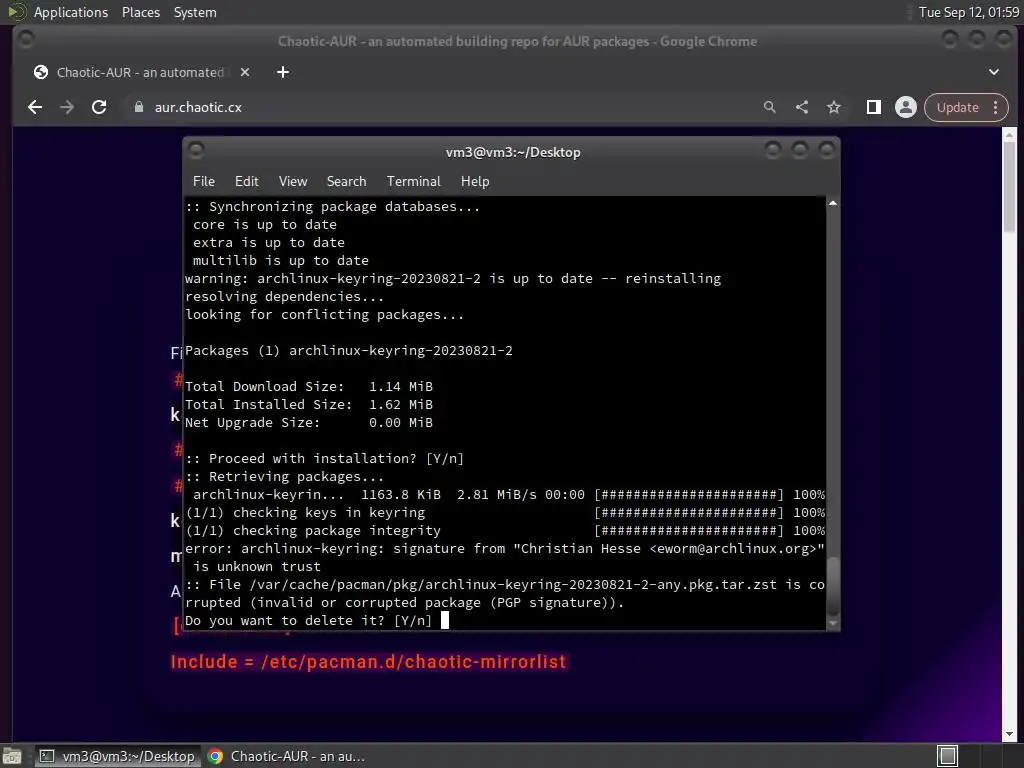Select the Chaotic-AUR browser tab
Screen dimensions: 1024x768
tap(140, 72)
